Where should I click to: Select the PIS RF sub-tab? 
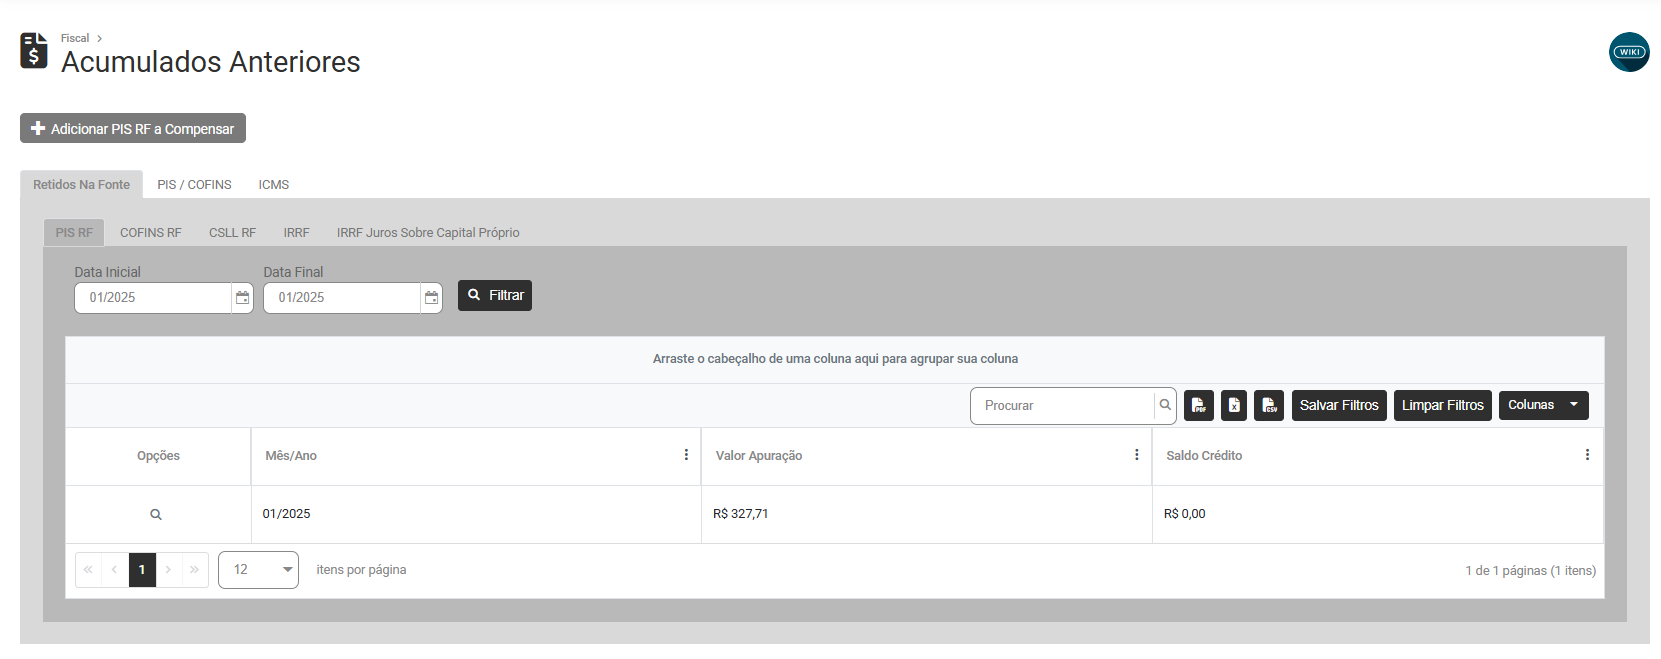(x=74, y=232)
